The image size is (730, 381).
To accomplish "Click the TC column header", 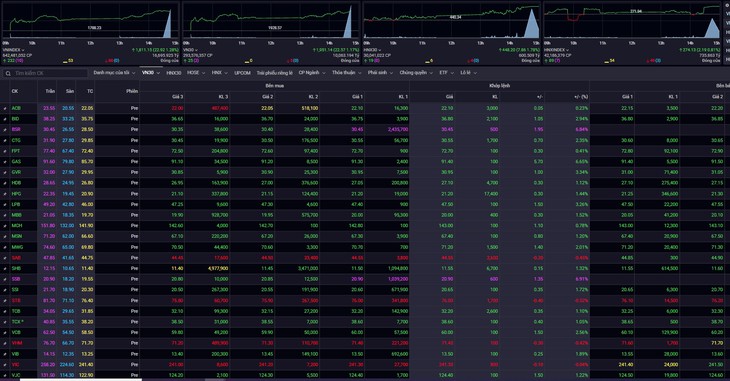I will 89,91.
